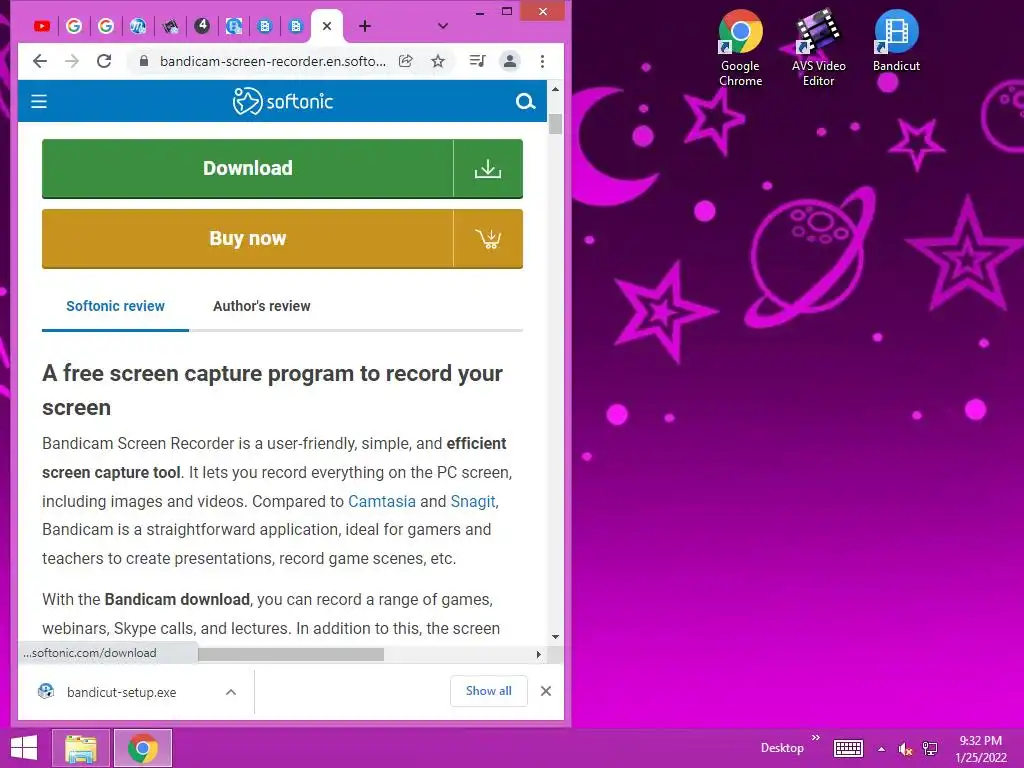Click the Desktop toolbar label in taskbar

pyautogui.click(x=782, y=748)
